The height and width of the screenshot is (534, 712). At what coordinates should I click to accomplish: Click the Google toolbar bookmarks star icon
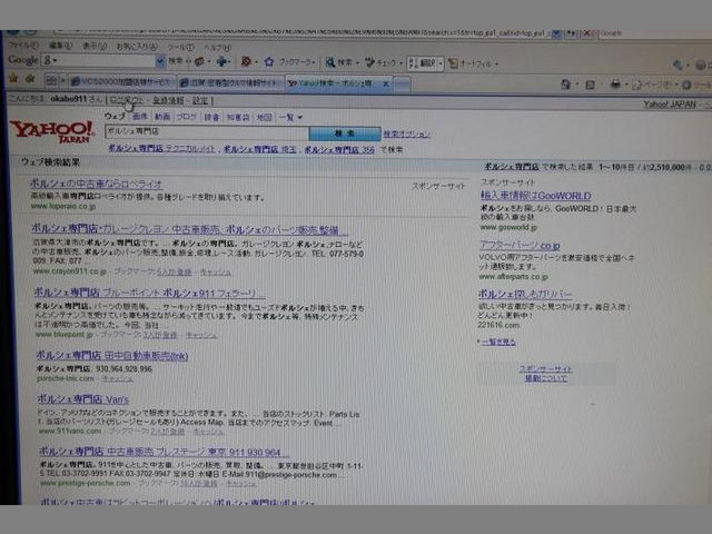(x=267, y=61)
